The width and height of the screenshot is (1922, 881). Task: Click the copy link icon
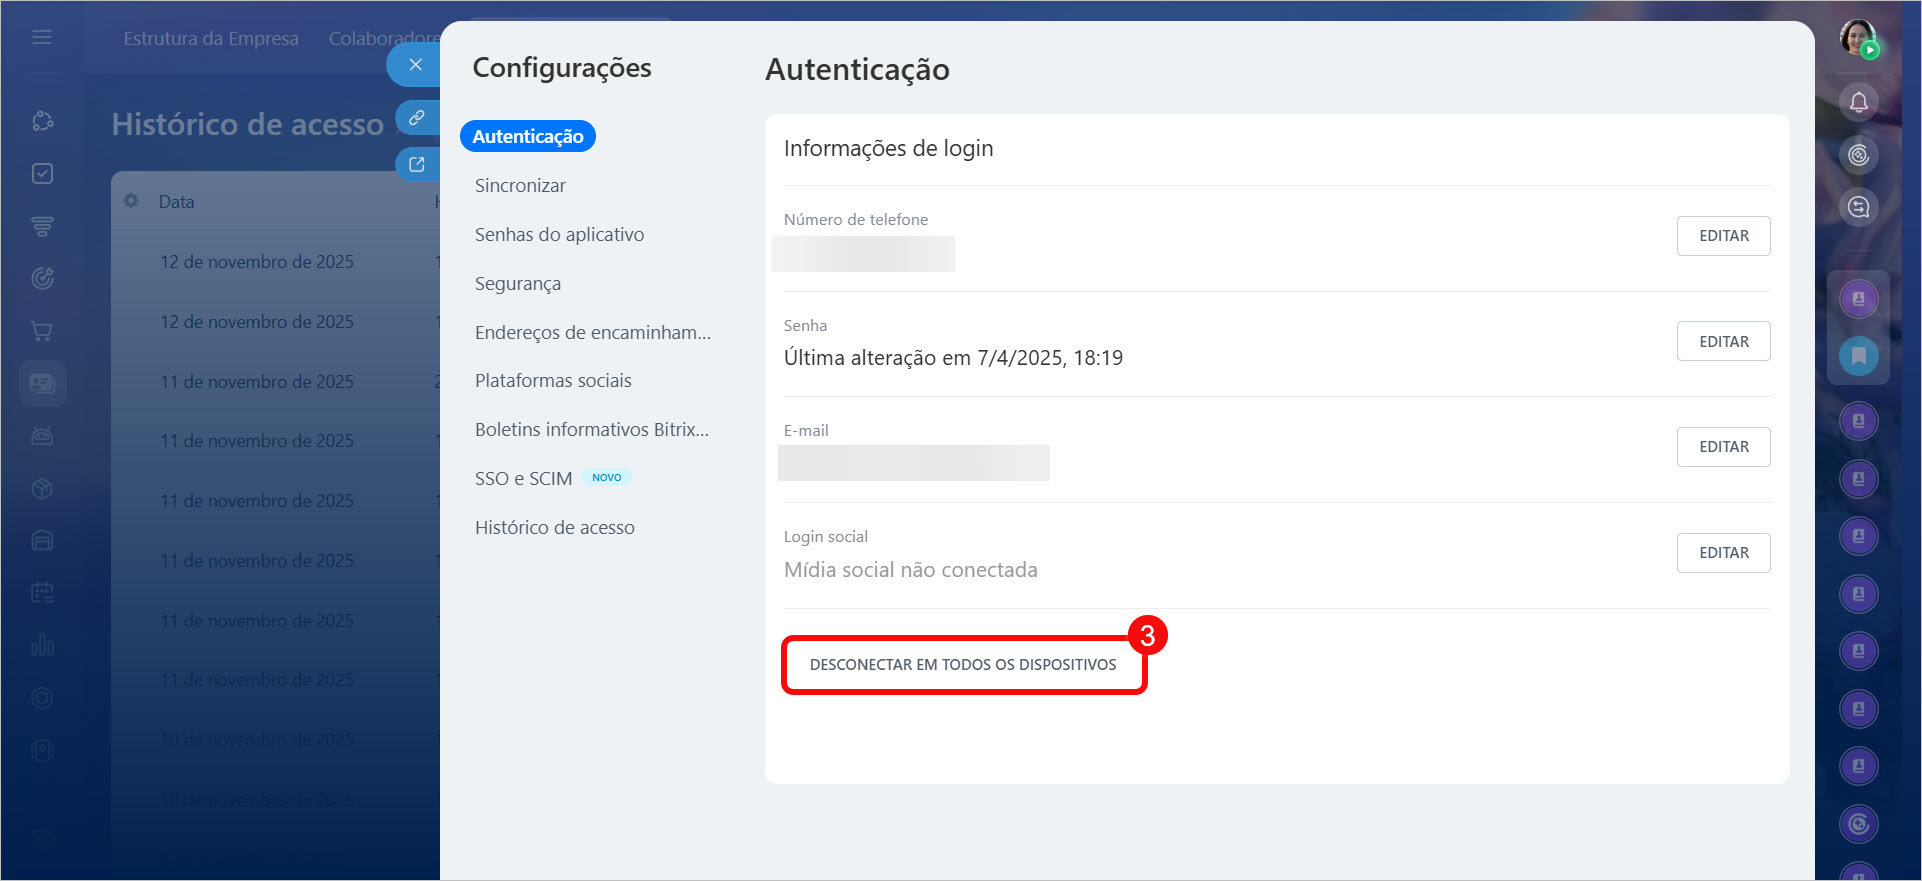(x=417, y=118)
